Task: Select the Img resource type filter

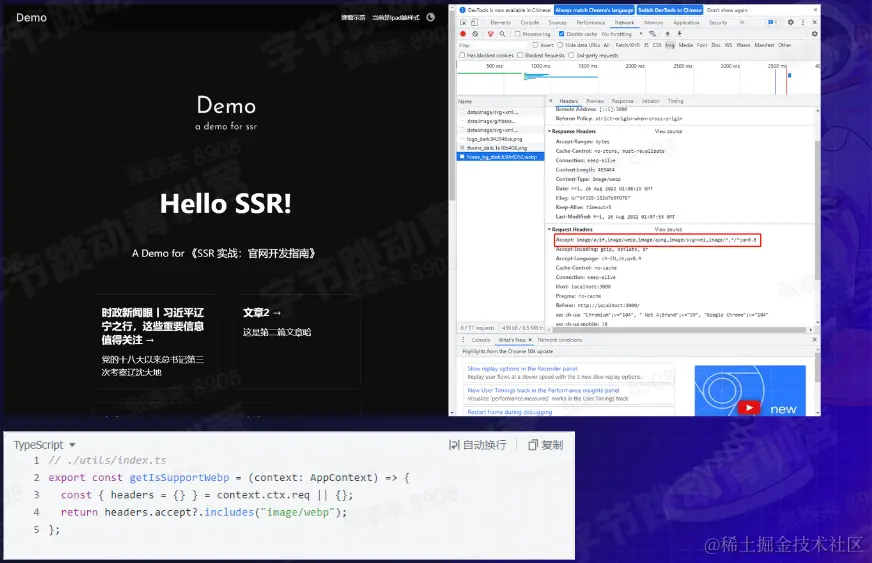Action: (x=670, y=45)
